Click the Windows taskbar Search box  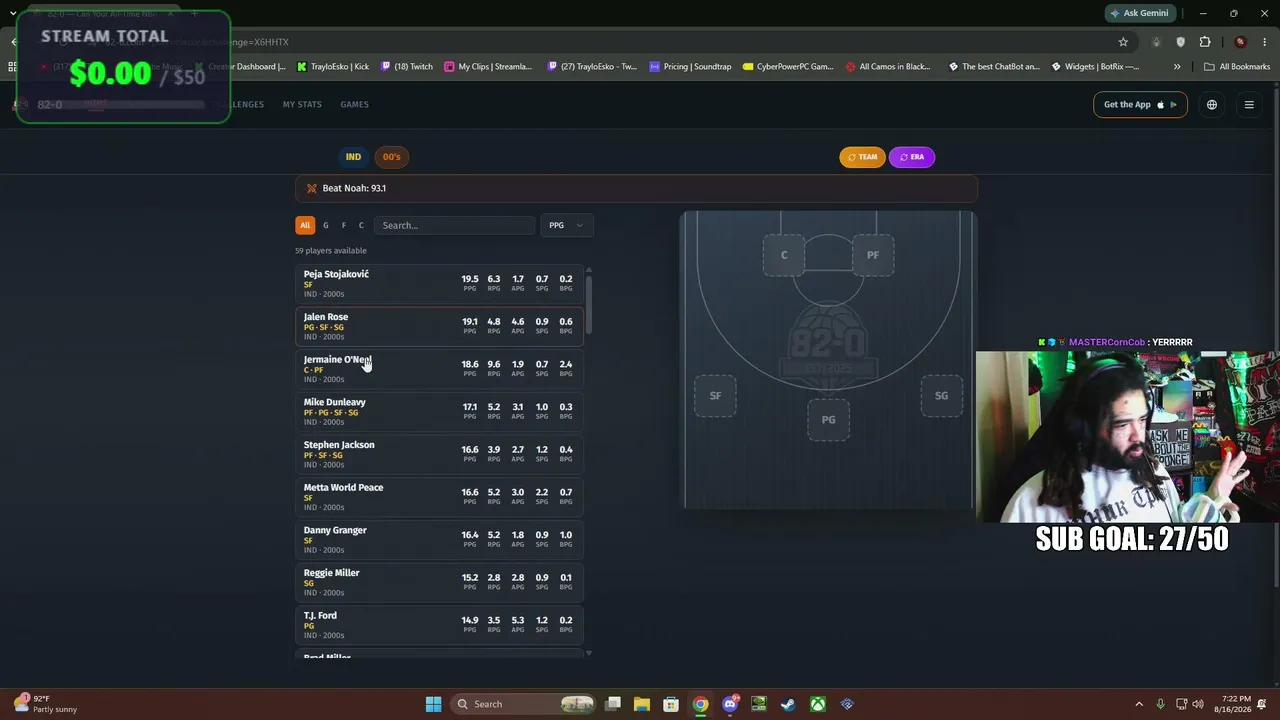click(523, 704)
